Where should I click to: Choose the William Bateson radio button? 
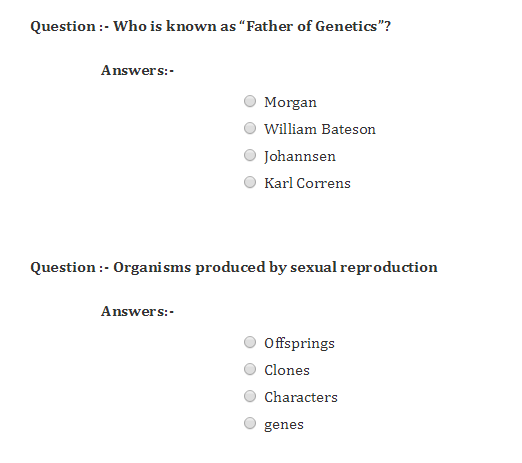(250, 128)
